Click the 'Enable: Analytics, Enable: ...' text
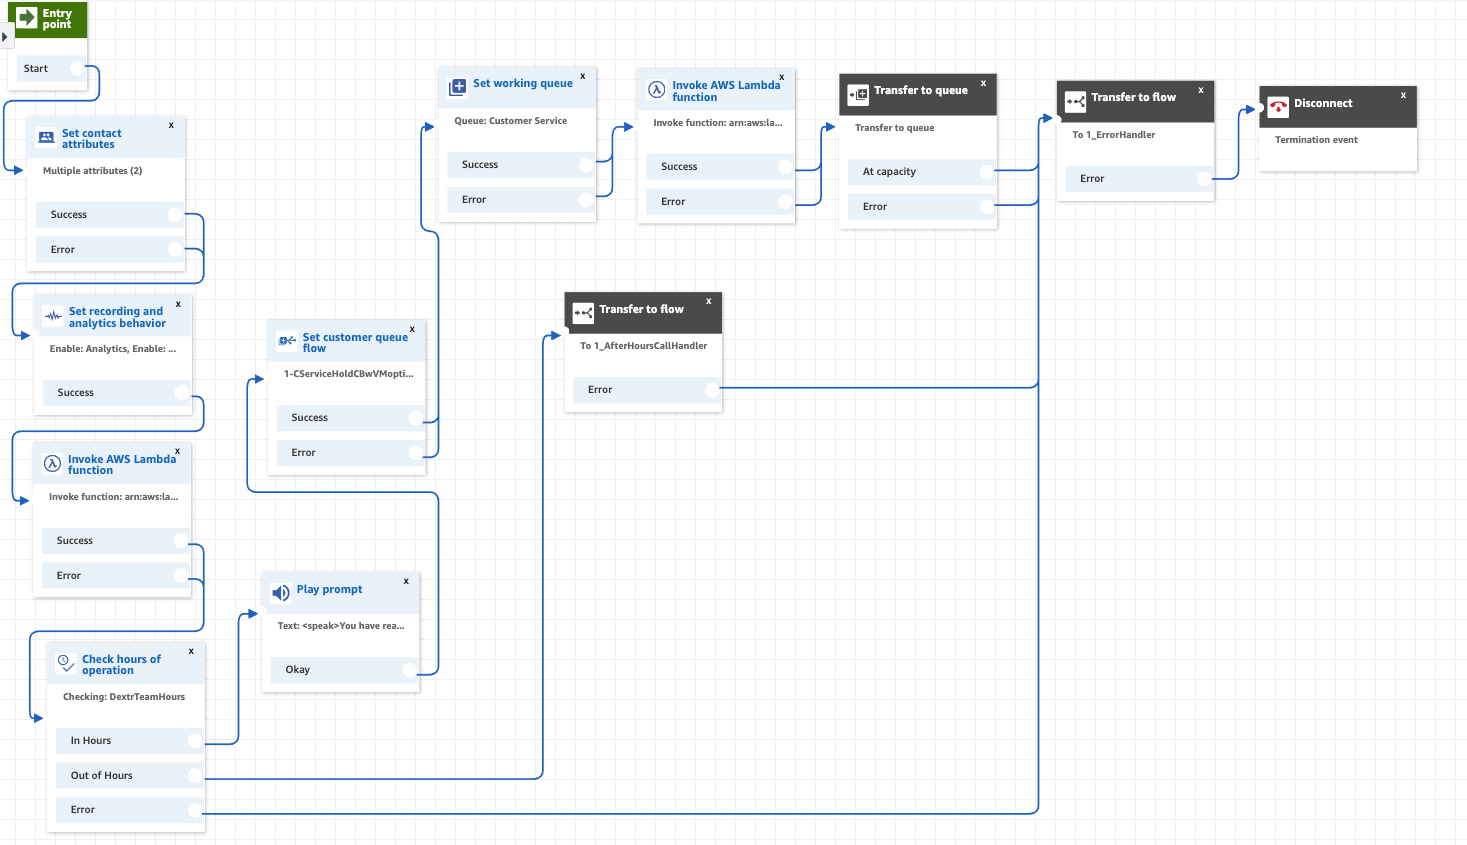This screenshot has width=1467, height=845. pyautogui.click(x=113, y=349)
